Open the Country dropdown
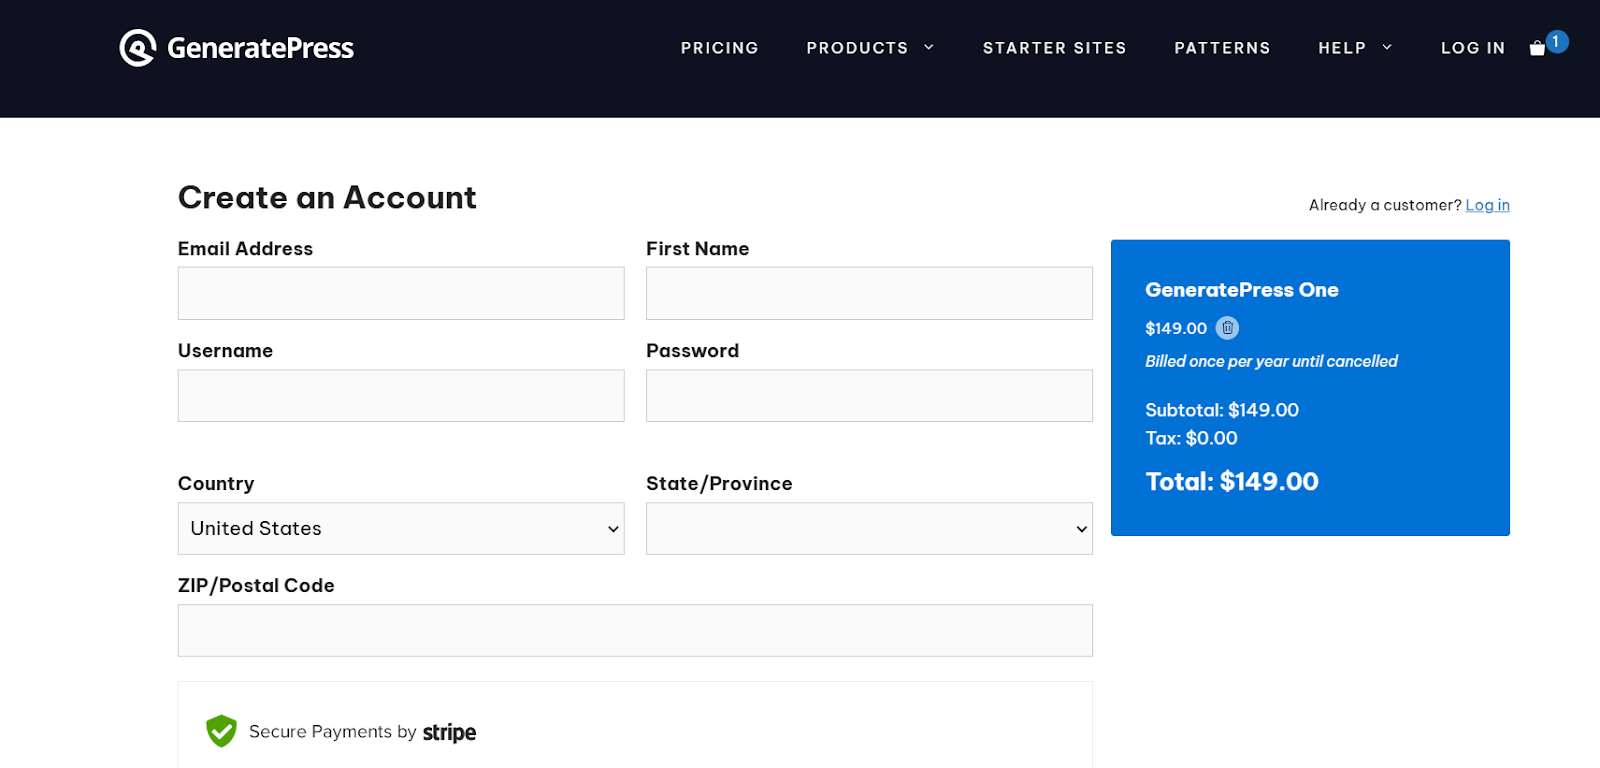Image resolution: width=1600 pixels, height=768 pixels. pos(401,529)
